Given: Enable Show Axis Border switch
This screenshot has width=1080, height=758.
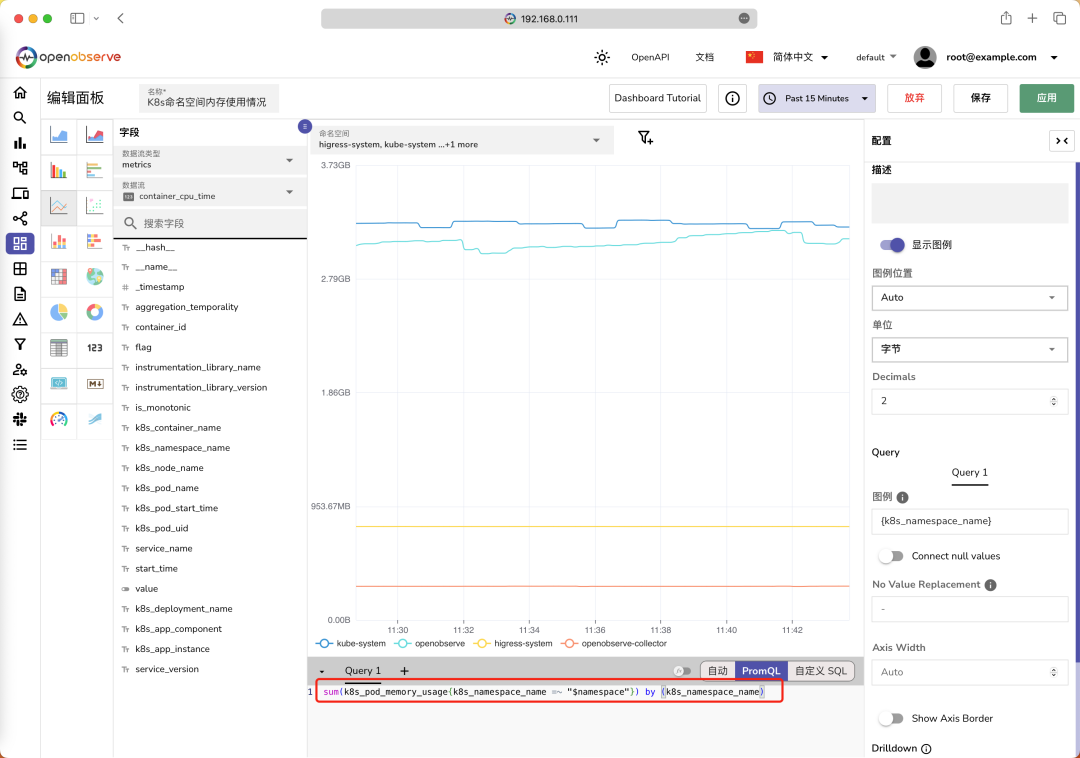Looking at the screenshot, I should (892, 718).
